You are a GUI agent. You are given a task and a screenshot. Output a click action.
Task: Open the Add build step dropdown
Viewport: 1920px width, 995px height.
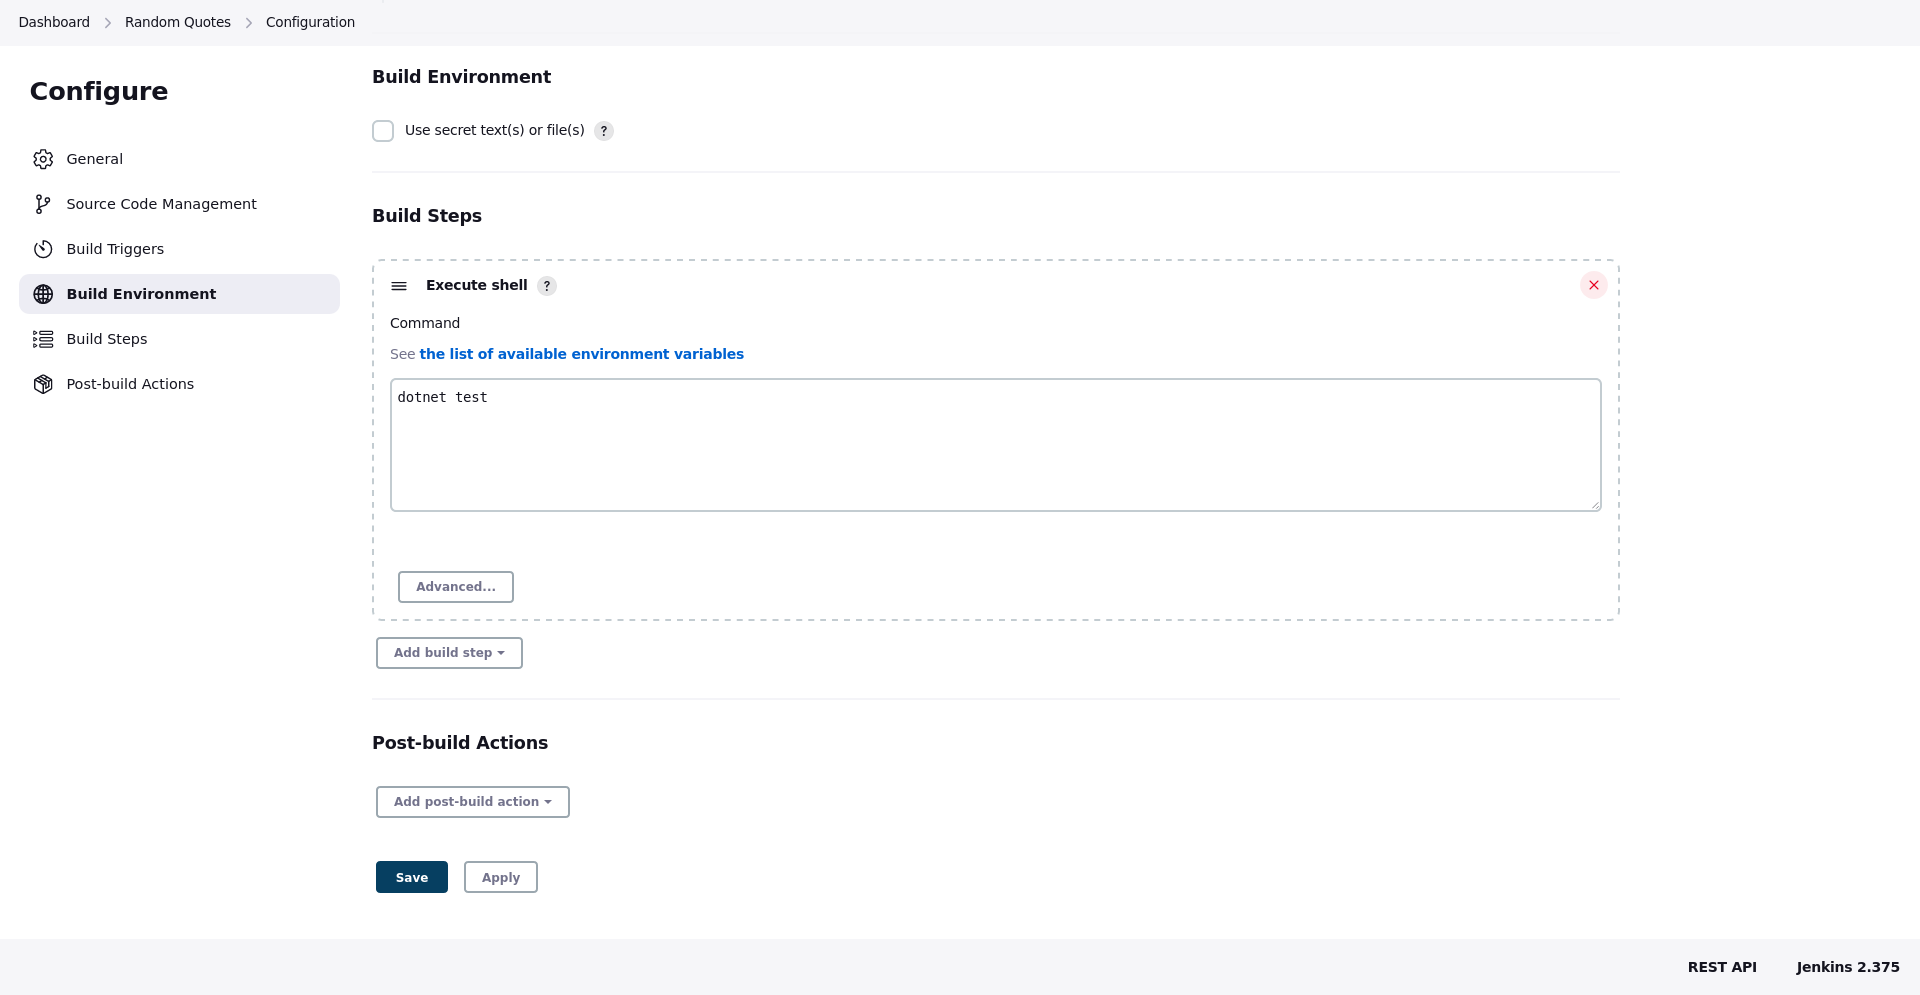point(449,653)
